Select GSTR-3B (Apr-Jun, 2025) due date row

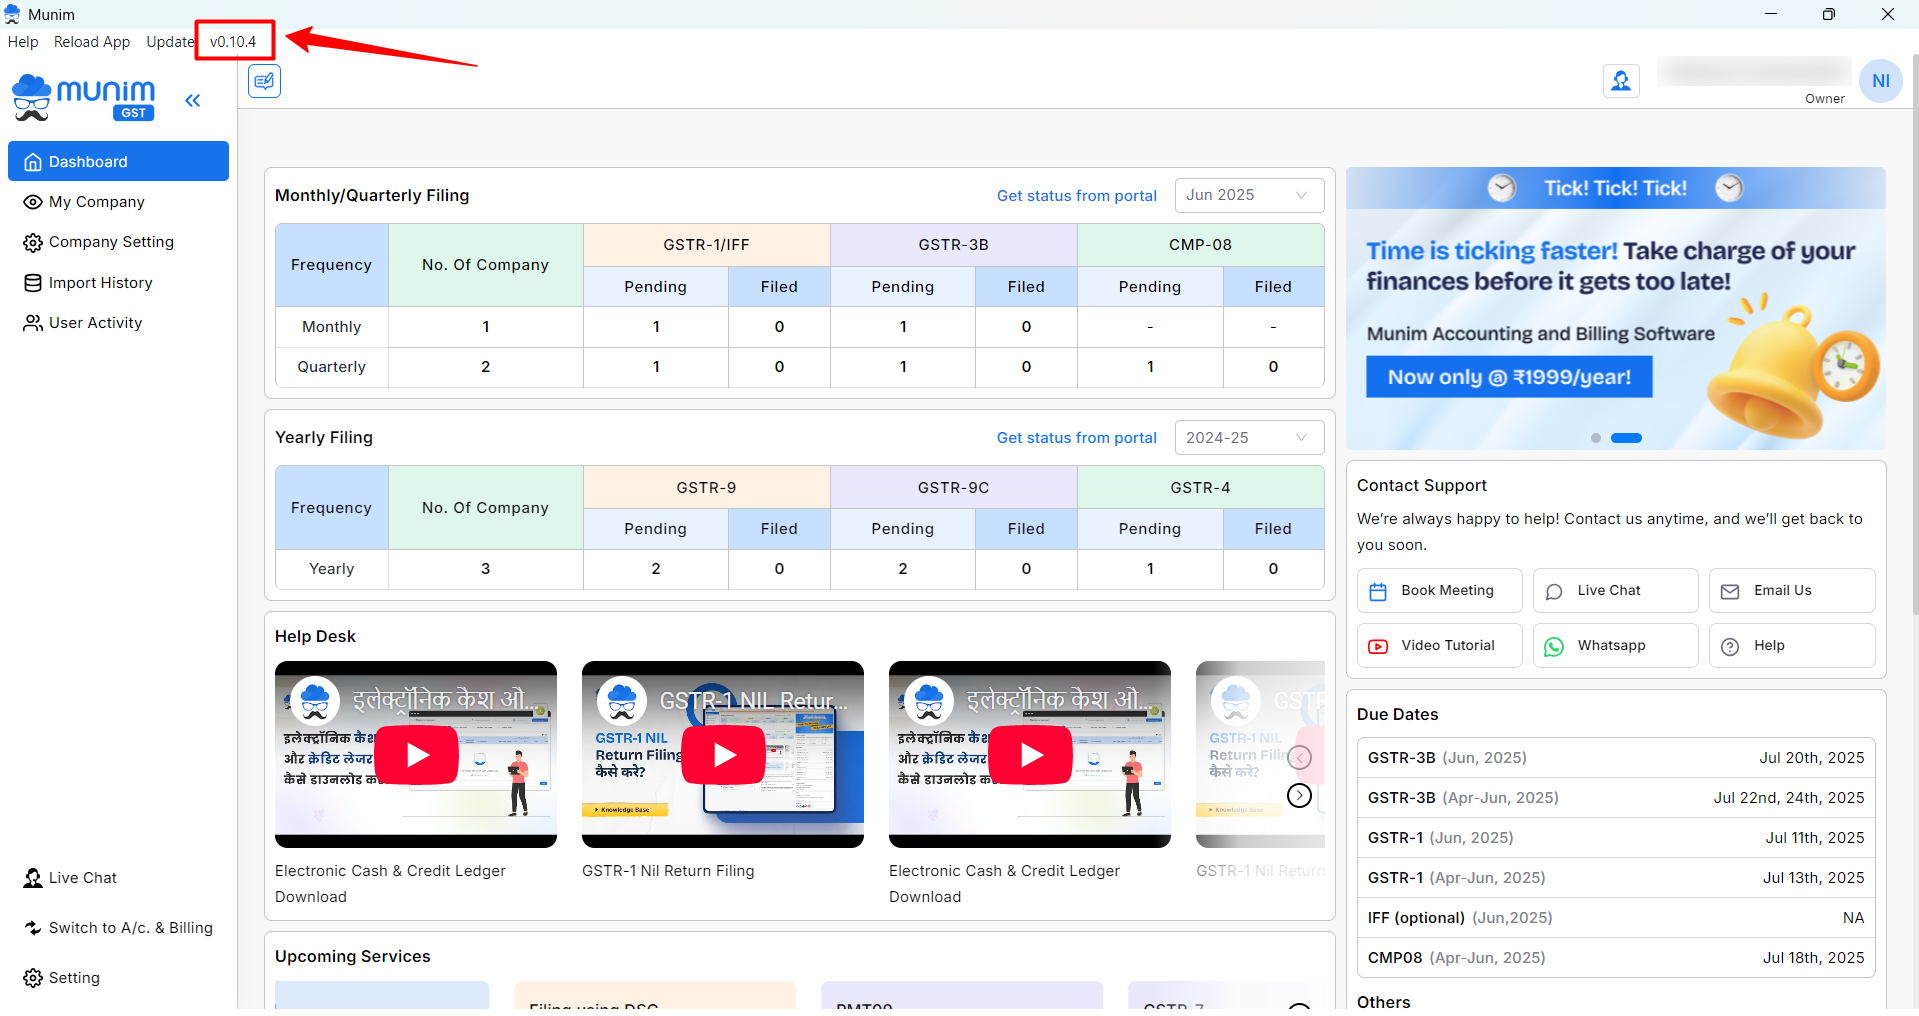coord(1616,798)
